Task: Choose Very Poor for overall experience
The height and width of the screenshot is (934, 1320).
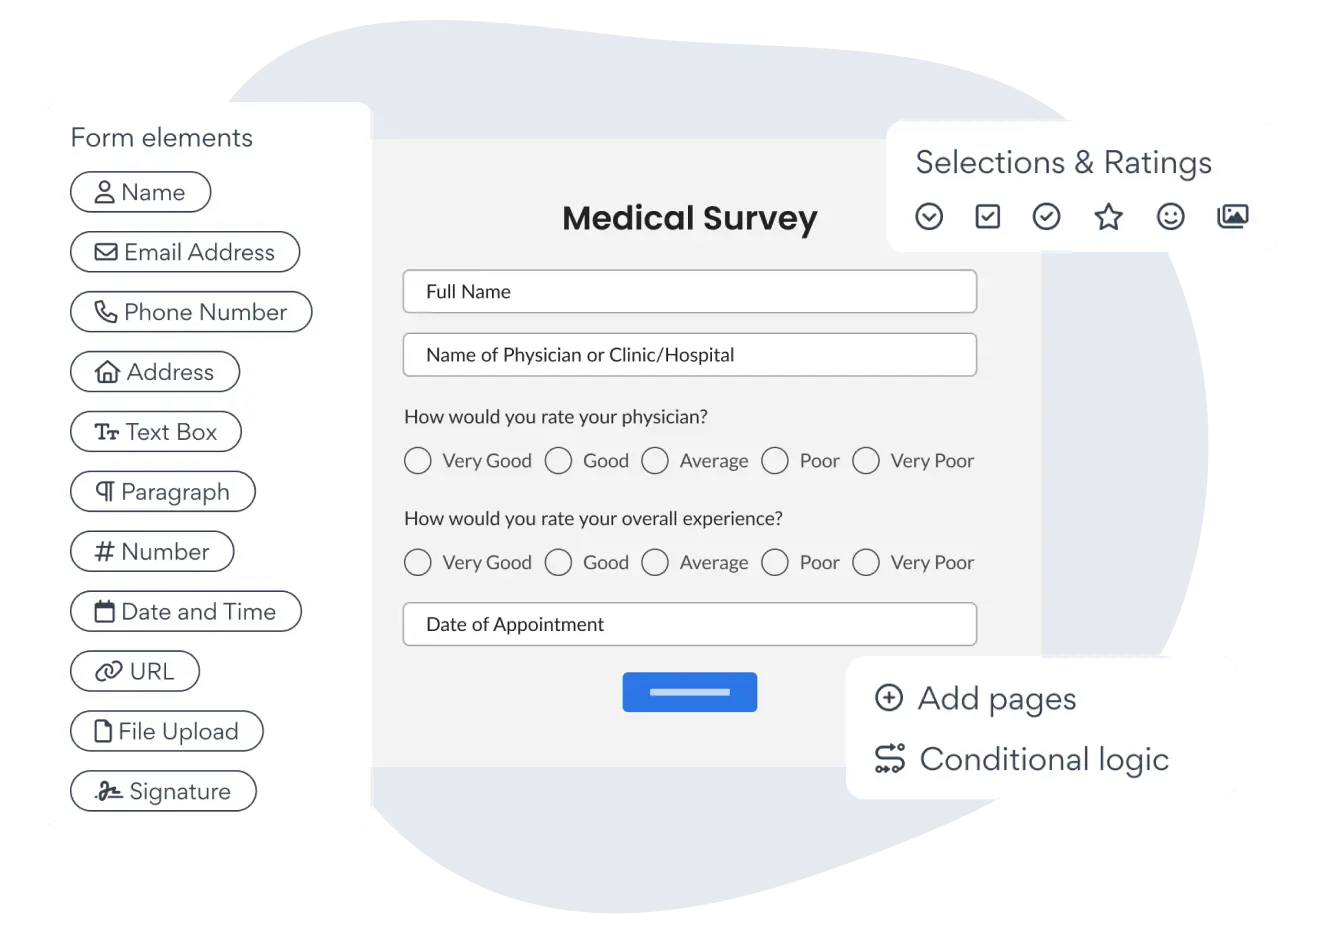Action: click(866, 563)
